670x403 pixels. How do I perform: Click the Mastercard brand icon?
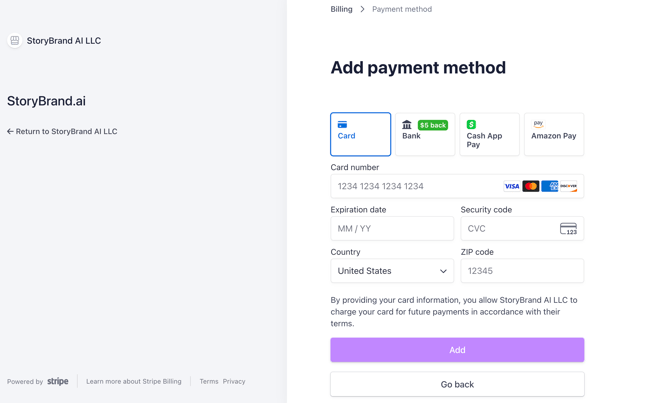531,186
